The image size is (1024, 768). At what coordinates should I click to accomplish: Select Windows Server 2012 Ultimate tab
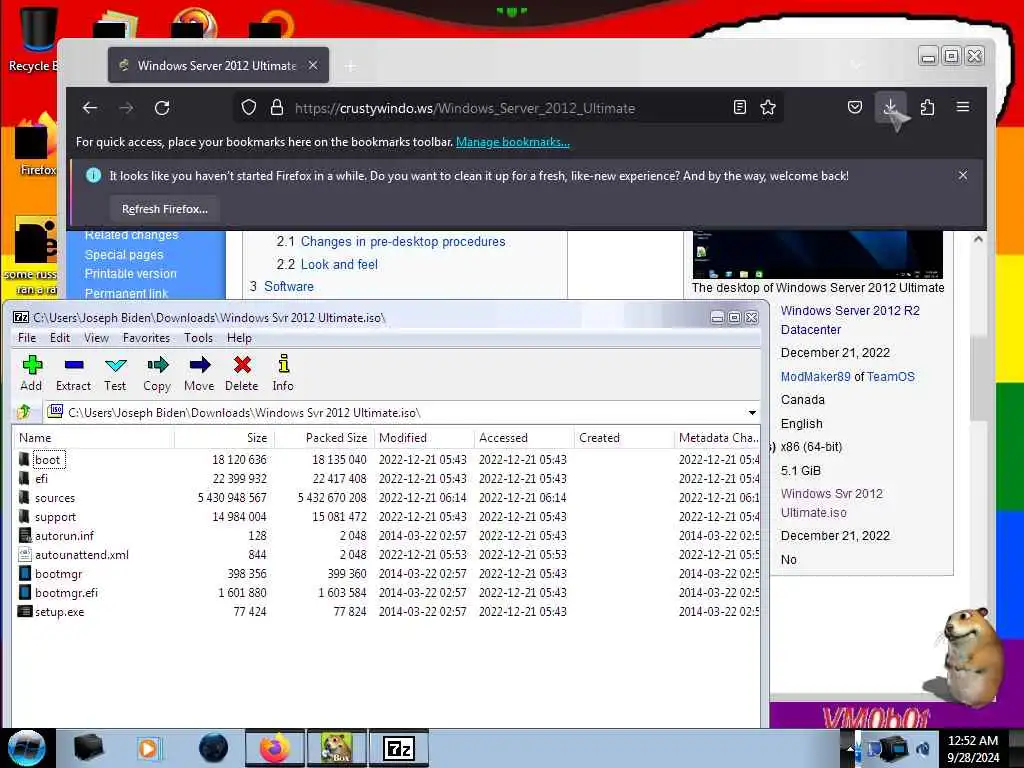click(218, 65)
